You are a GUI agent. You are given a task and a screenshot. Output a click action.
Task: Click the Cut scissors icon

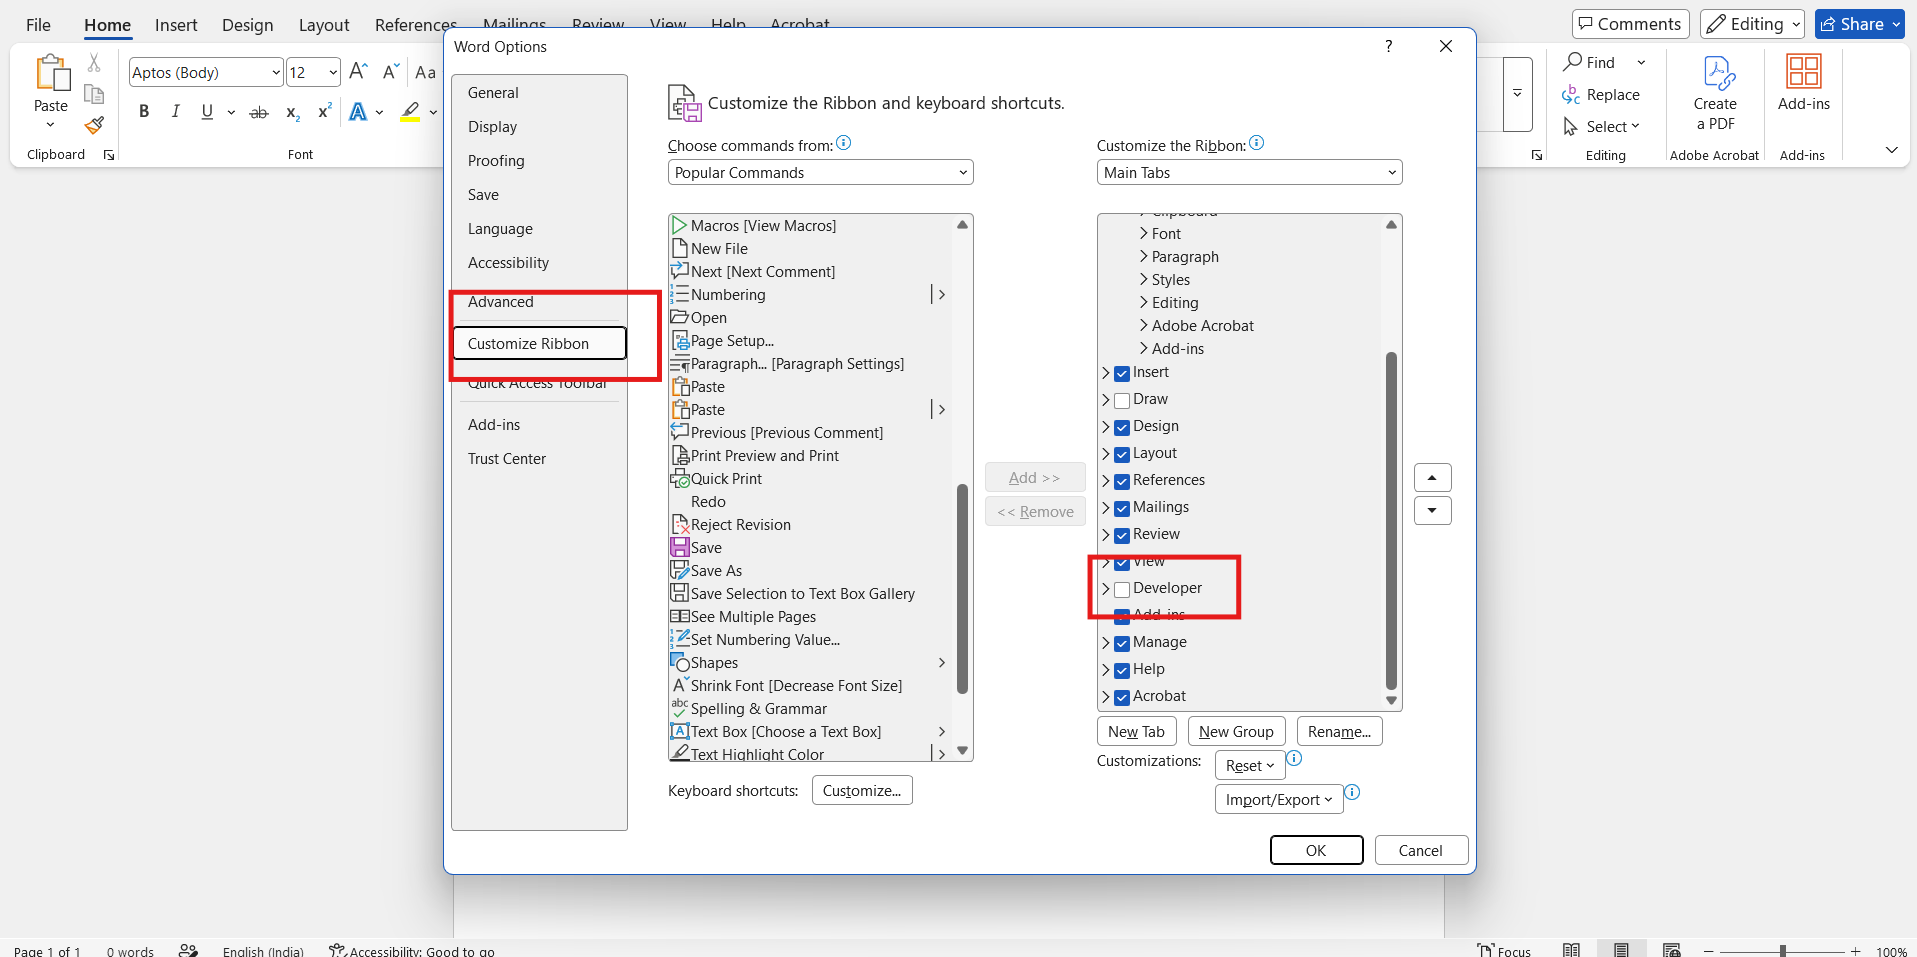tap(94, 63)
